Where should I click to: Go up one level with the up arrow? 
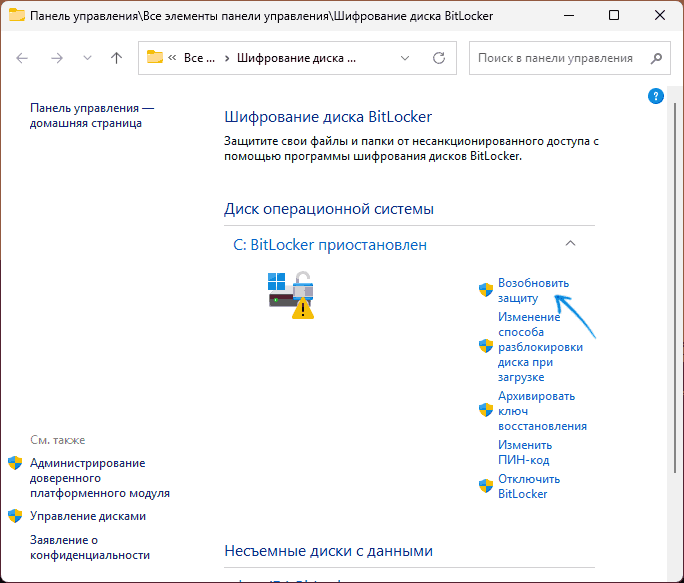click(116, 58)
